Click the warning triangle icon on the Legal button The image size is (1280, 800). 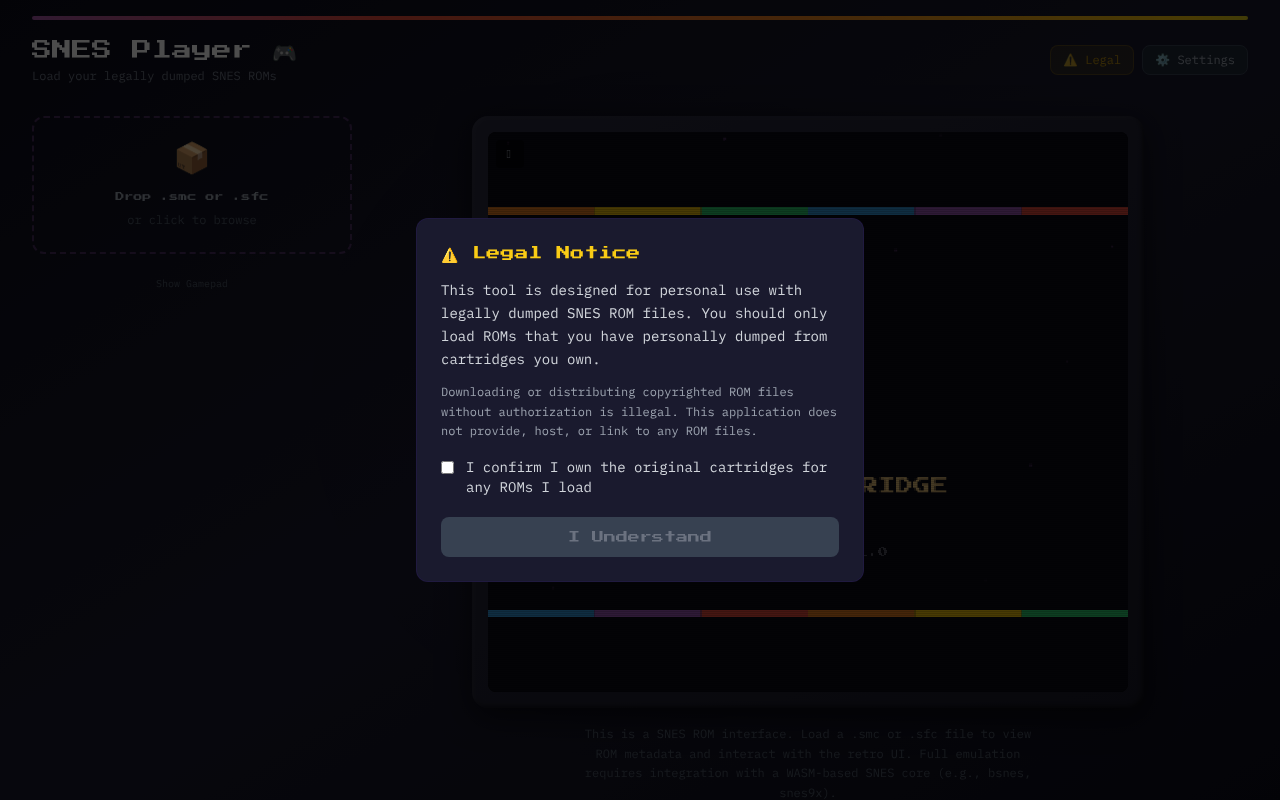1070,60
